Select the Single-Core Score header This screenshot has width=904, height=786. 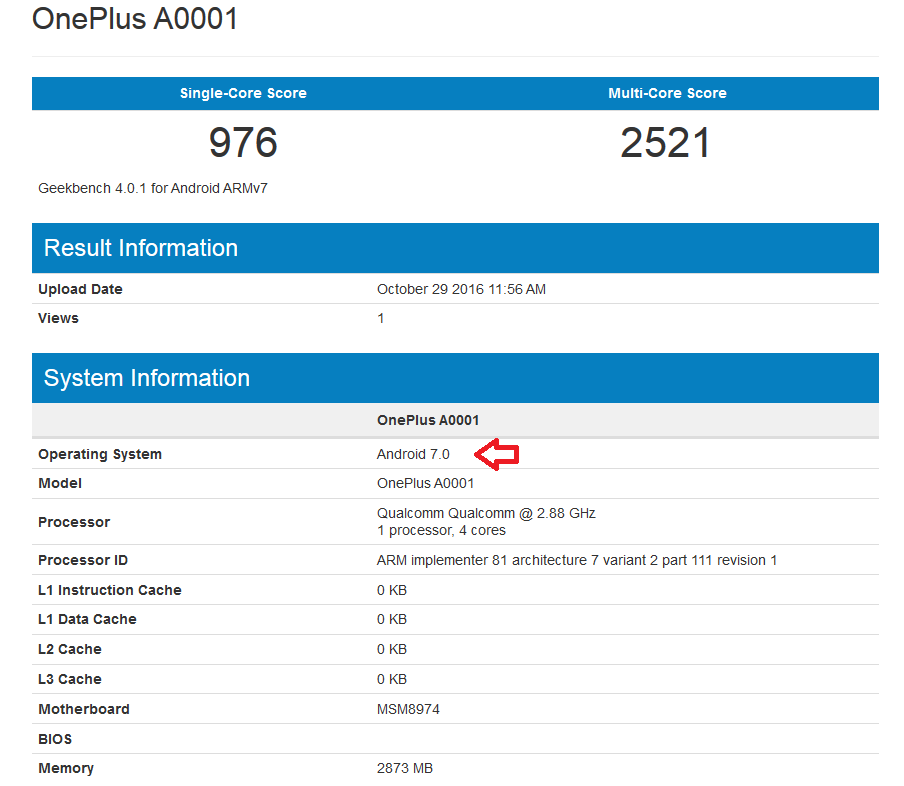[243, 93]
